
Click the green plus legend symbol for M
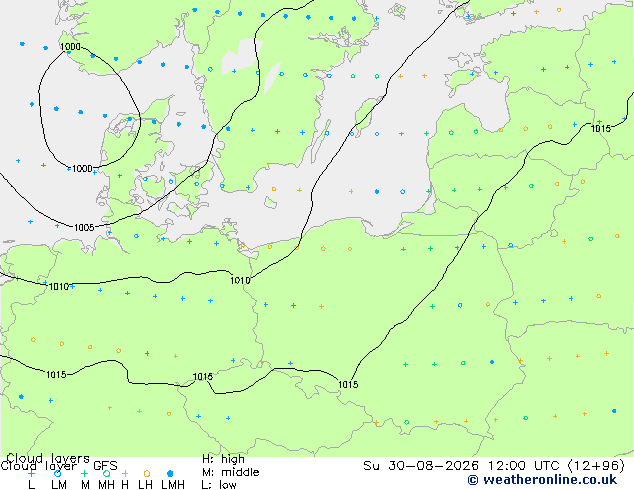pos(84,473)
